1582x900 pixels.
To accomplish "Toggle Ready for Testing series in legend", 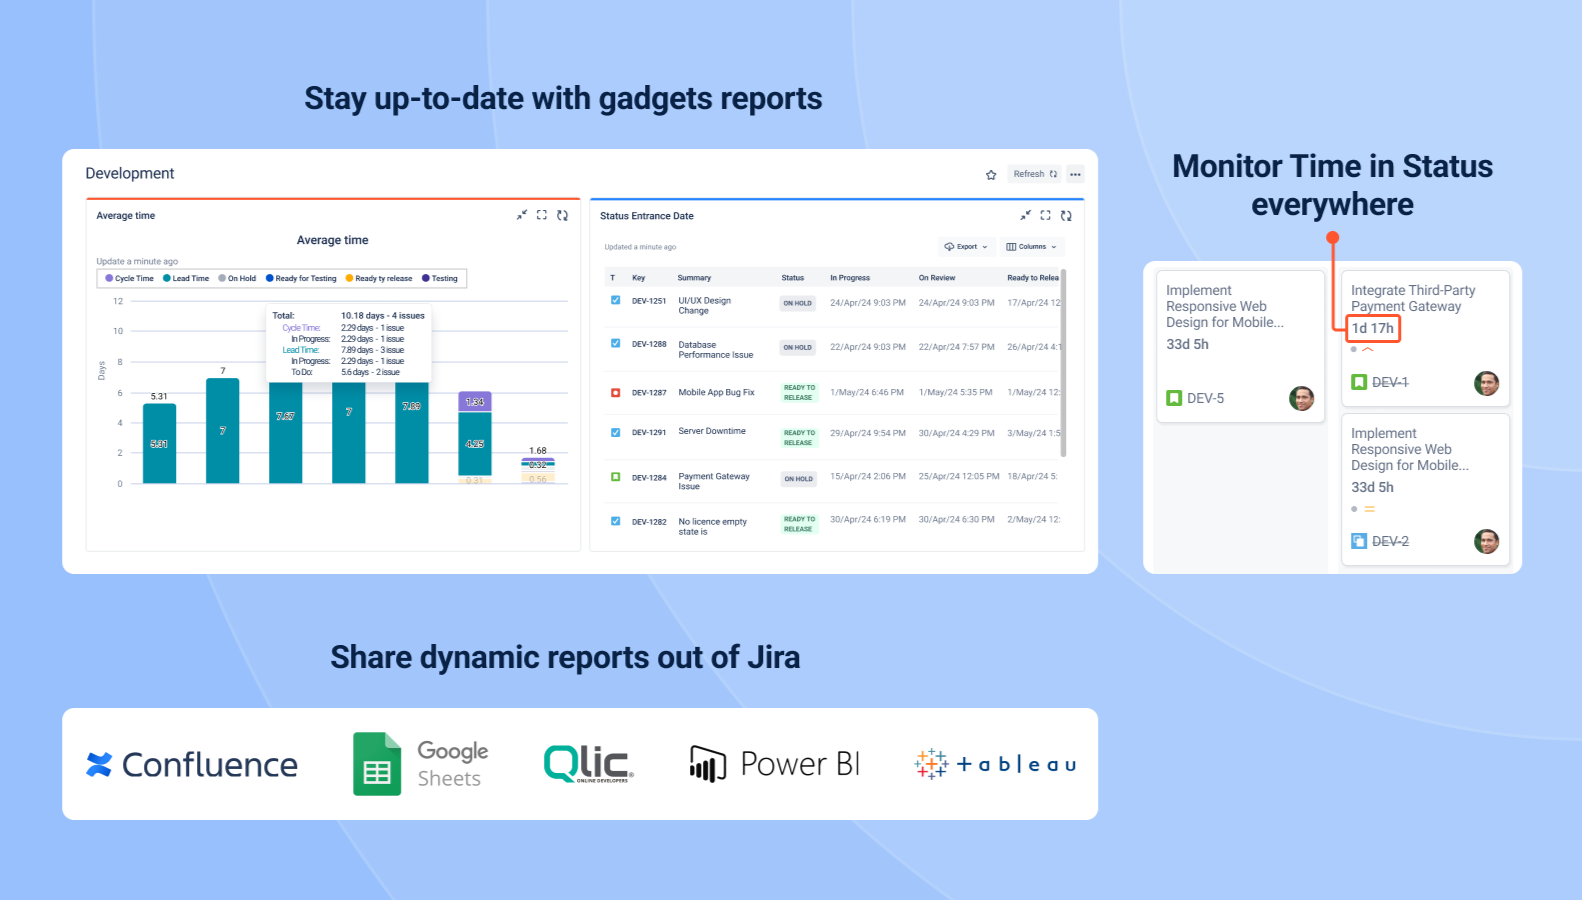I will pos(301,279).
